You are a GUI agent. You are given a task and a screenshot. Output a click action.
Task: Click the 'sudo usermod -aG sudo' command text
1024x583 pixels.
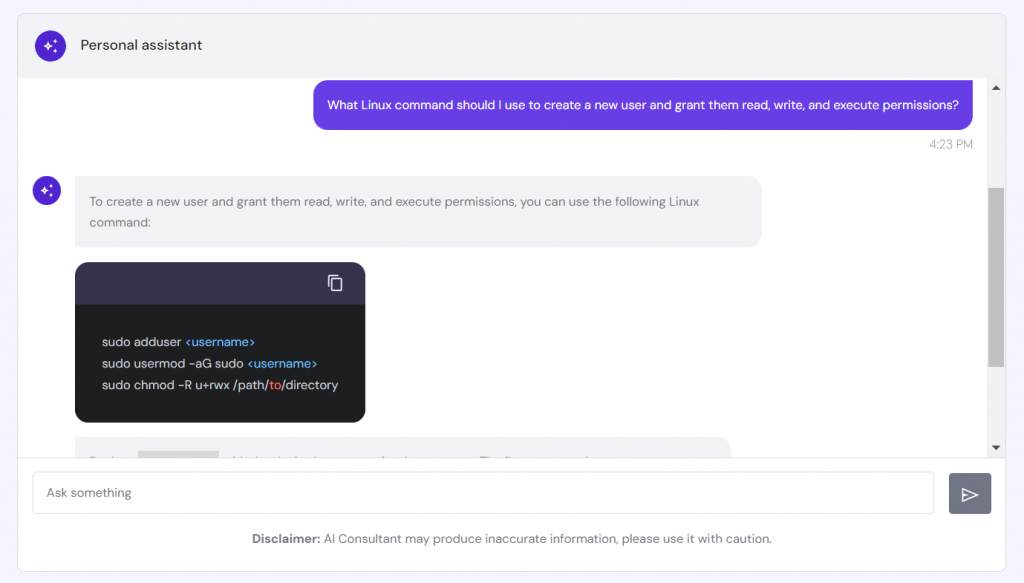click(172, 364)
